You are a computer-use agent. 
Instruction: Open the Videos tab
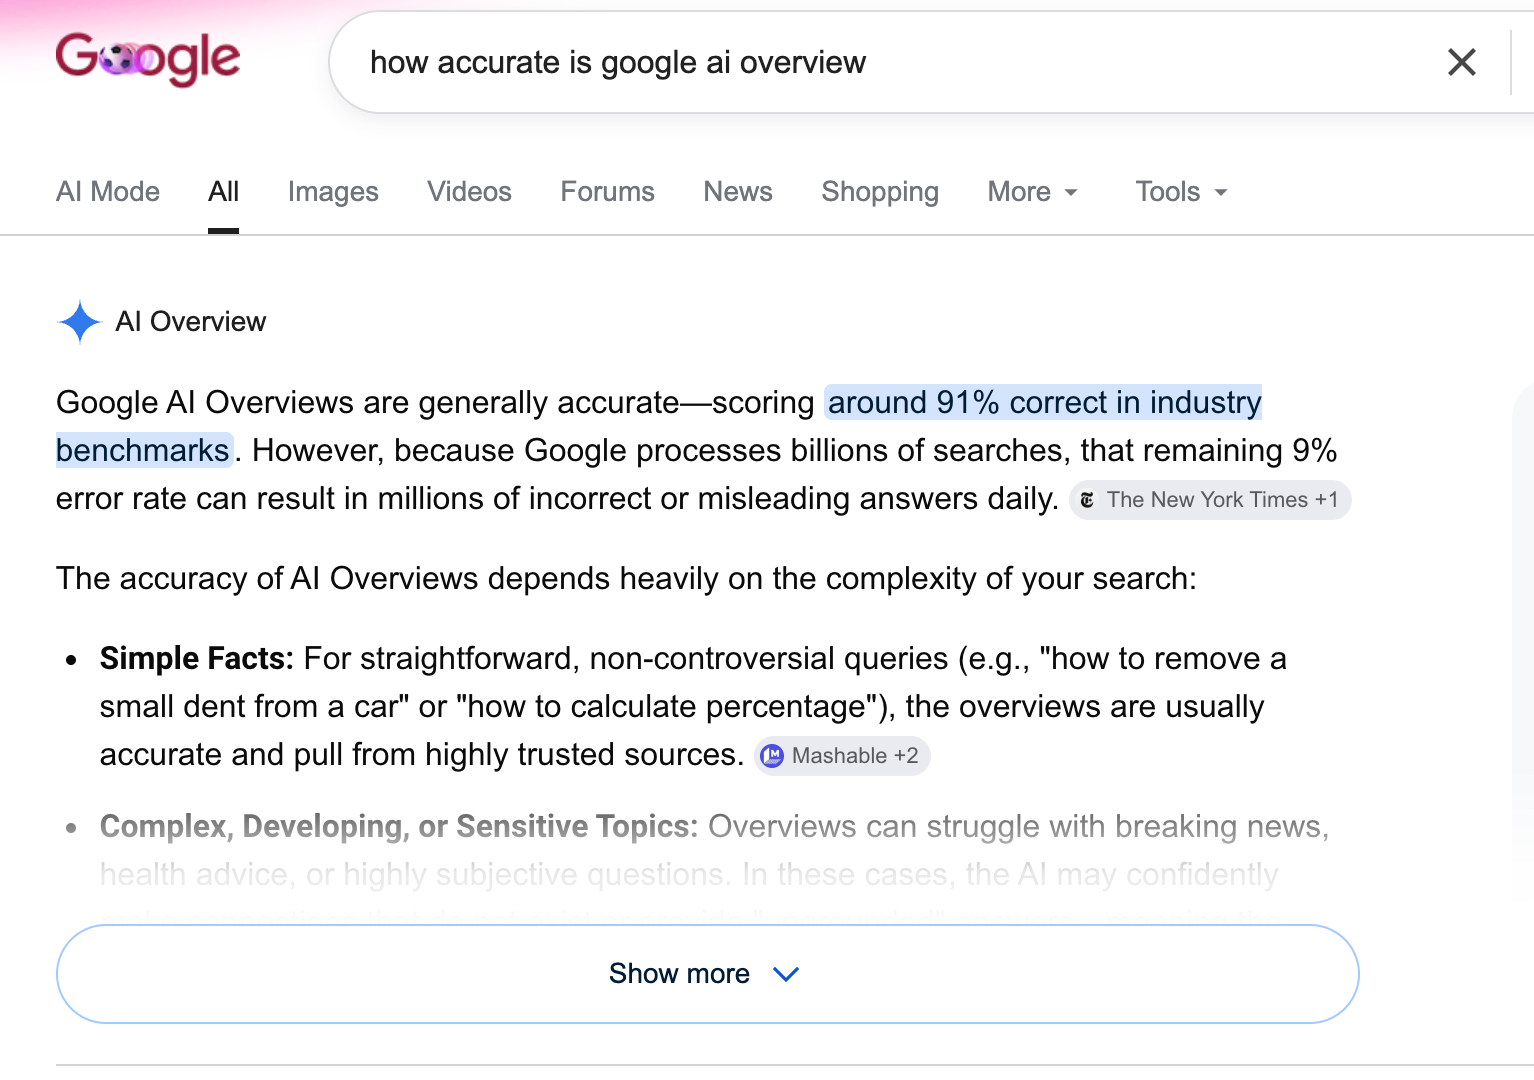pyautogui.click(x=469, y=191)
